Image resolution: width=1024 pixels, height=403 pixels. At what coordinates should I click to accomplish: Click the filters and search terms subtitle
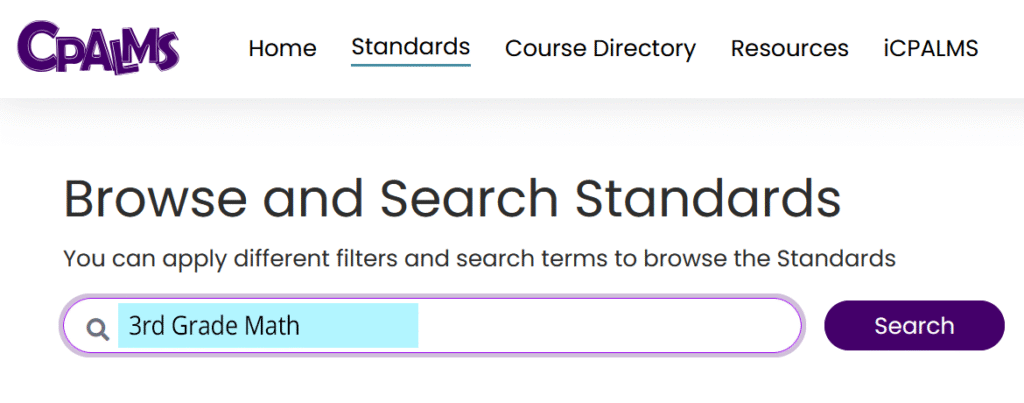479,258
